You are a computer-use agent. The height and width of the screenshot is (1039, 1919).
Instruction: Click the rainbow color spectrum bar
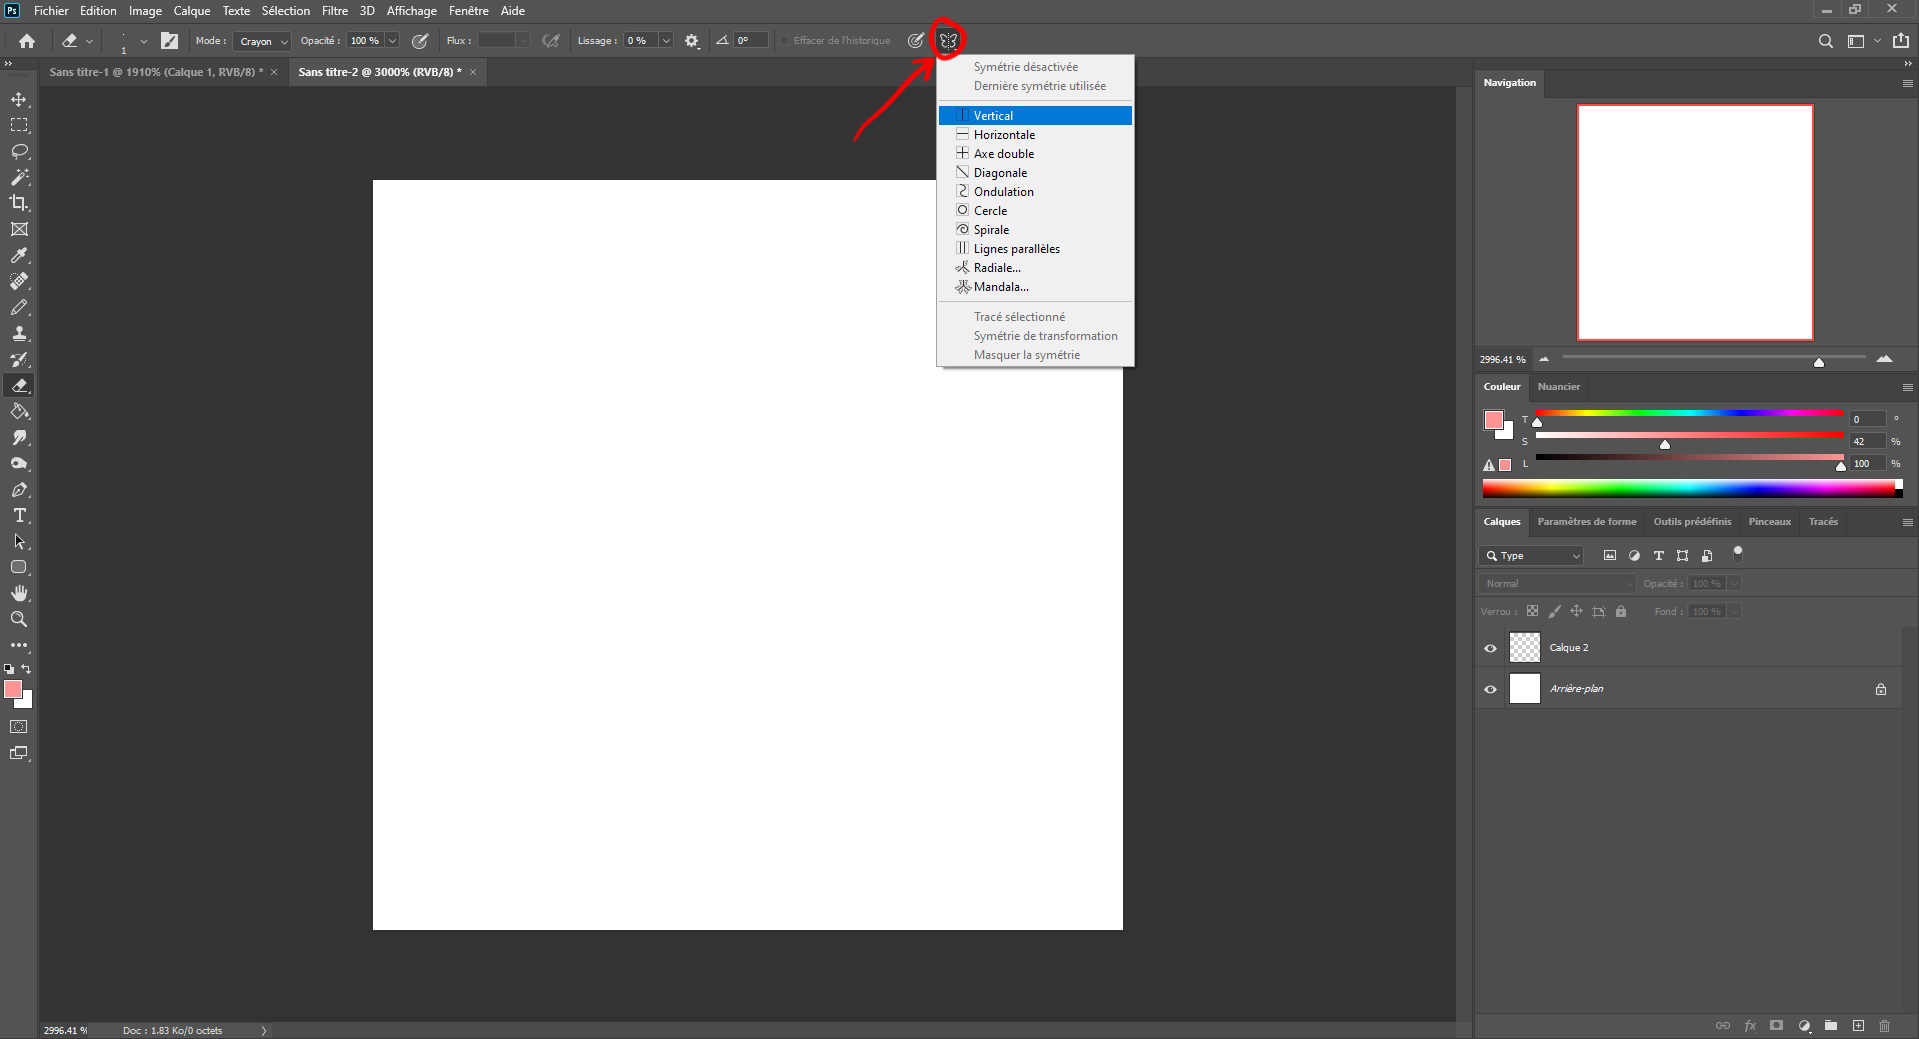1690,488
